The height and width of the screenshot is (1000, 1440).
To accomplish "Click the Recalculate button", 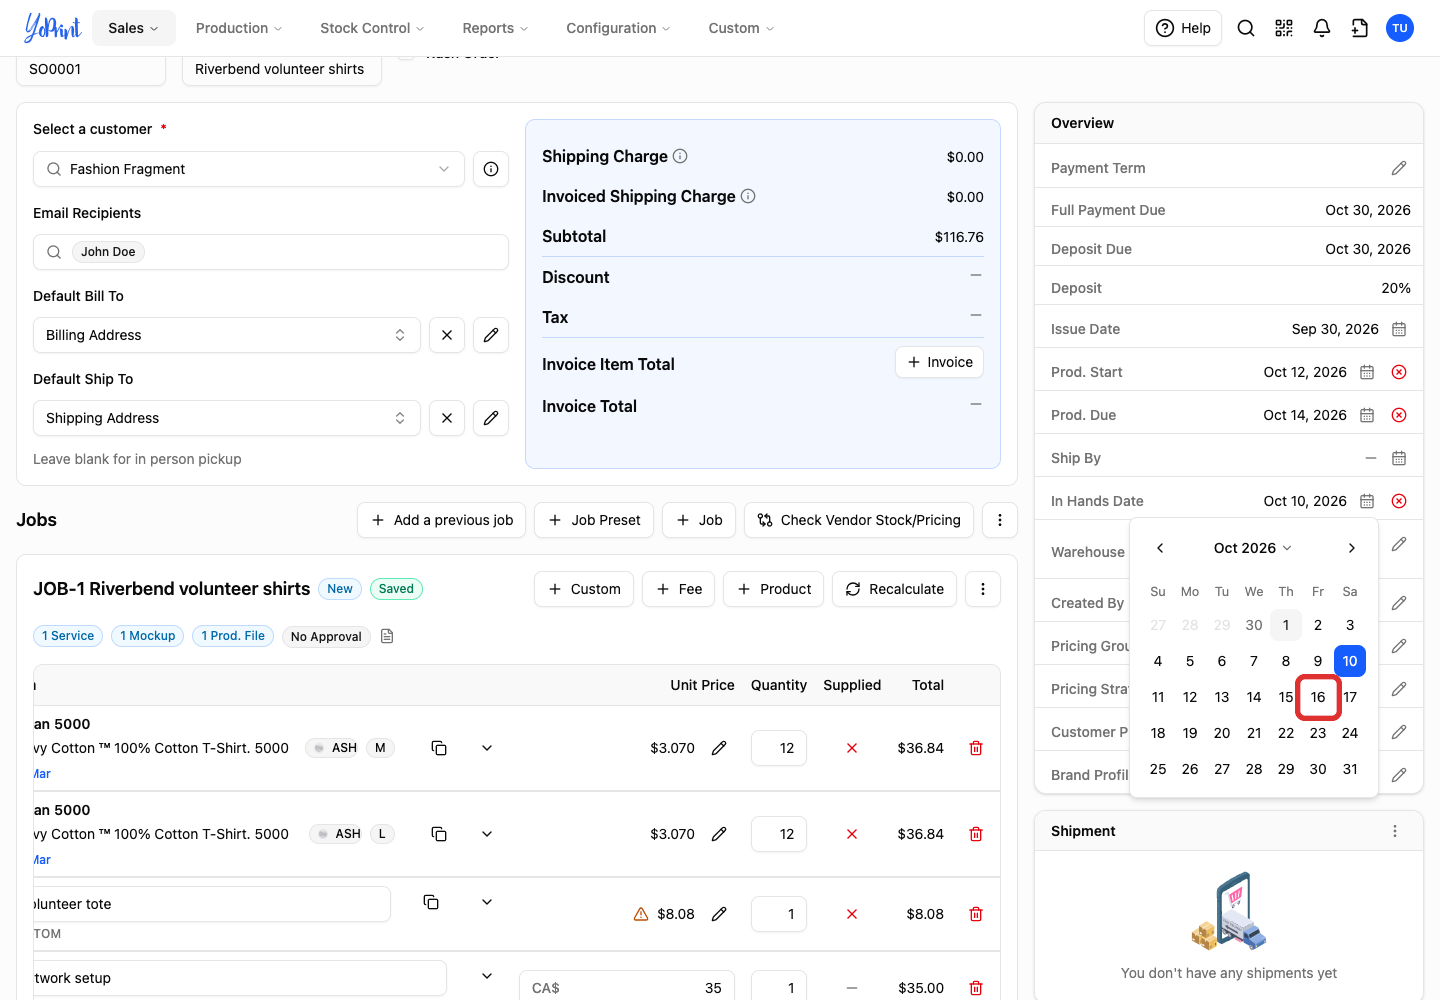I will 895,589.
